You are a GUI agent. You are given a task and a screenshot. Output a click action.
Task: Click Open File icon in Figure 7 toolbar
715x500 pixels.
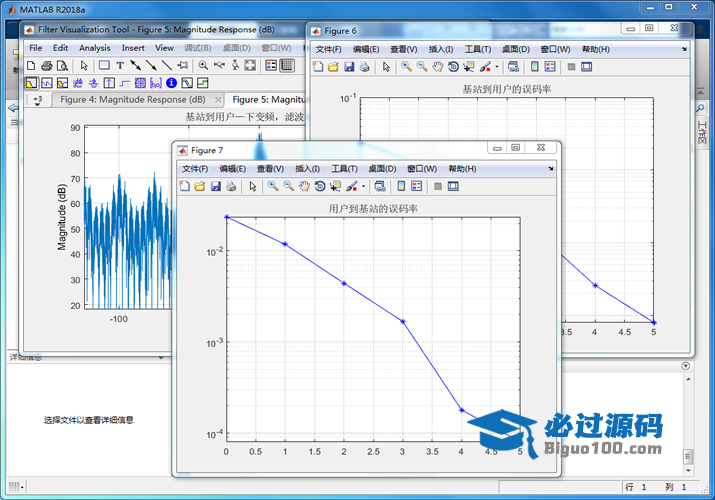pyautogui.click(x=200, y=186)
